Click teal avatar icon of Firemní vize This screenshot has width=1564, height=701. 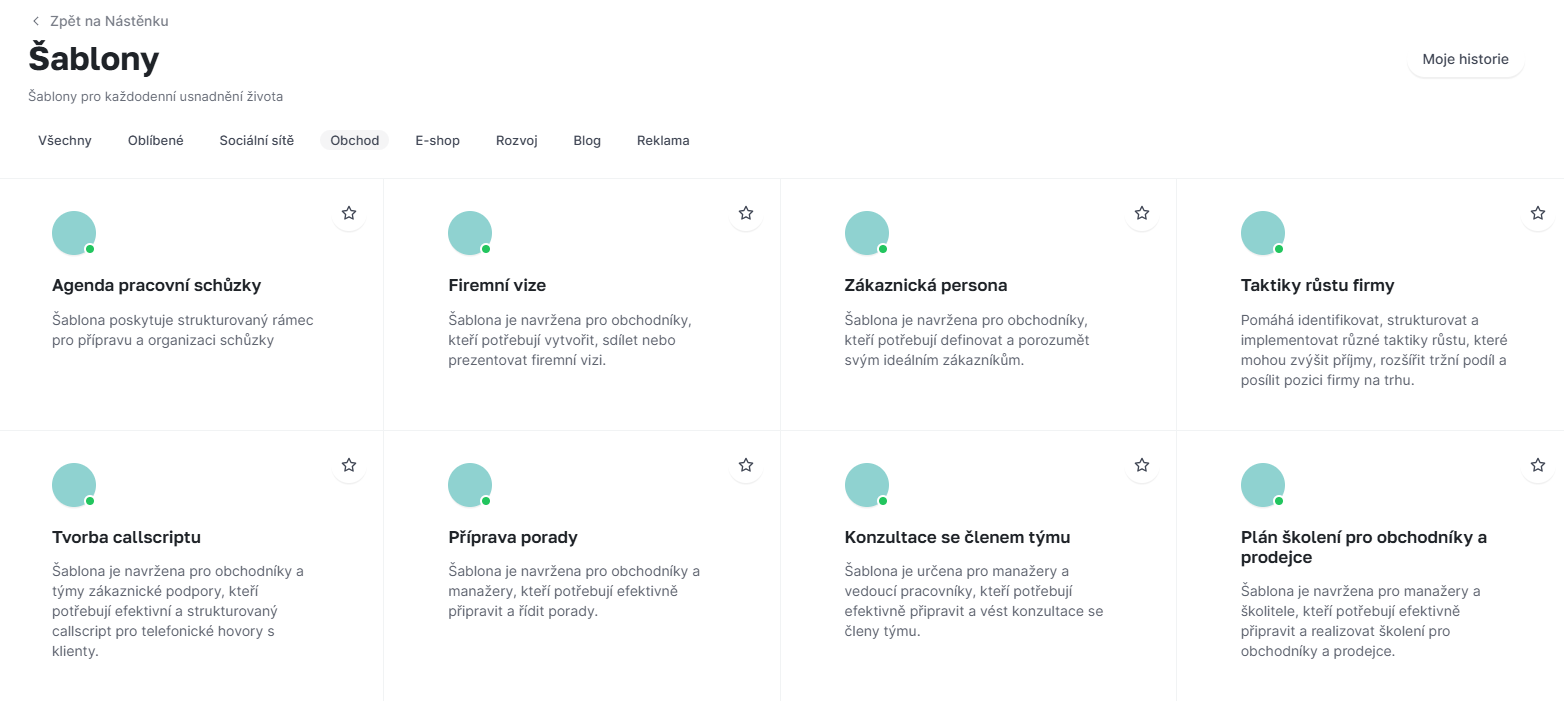tap(470, 233)
